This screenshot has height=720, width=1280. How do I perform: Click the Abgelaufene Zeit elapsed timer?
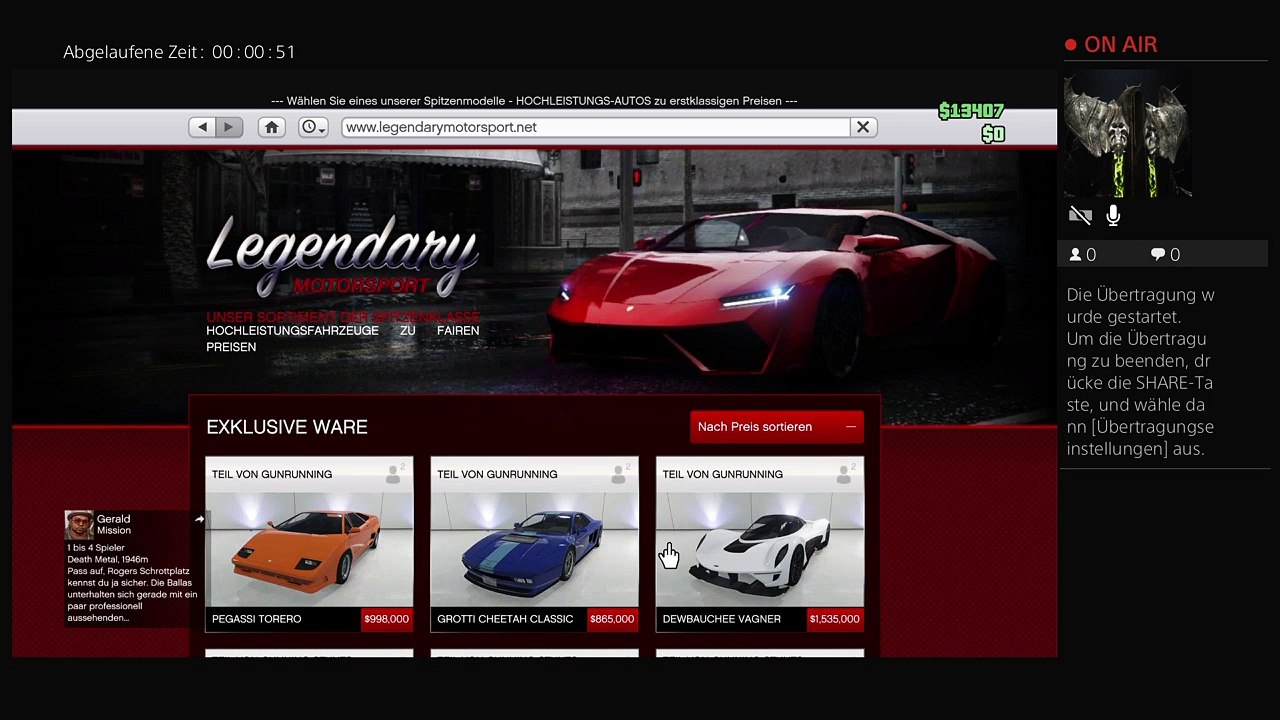180,52
